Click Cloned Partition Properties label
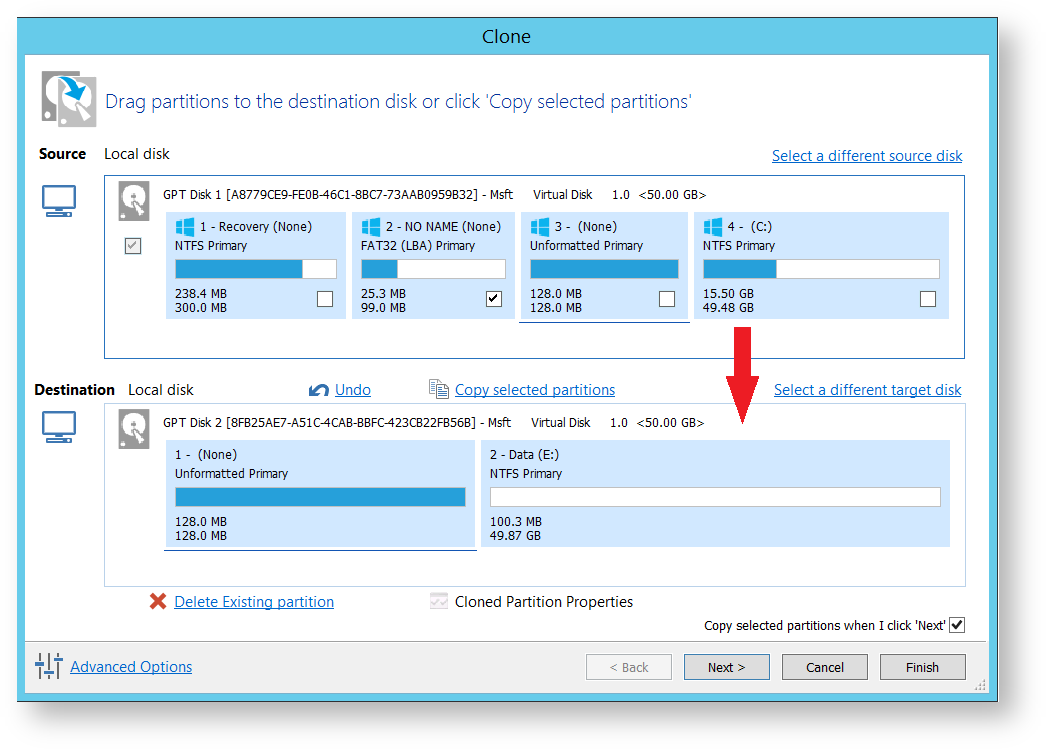Screen dimensions: 1047x750 click(x=544, y=602)
